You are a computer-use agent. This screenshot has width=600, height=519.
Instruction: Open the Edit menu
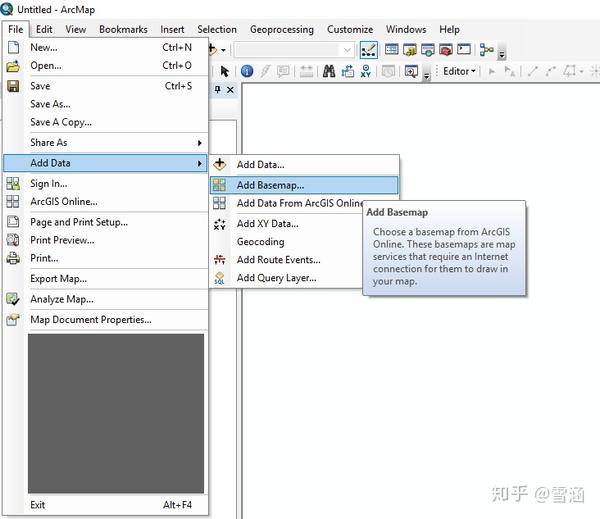click(44, 29)
